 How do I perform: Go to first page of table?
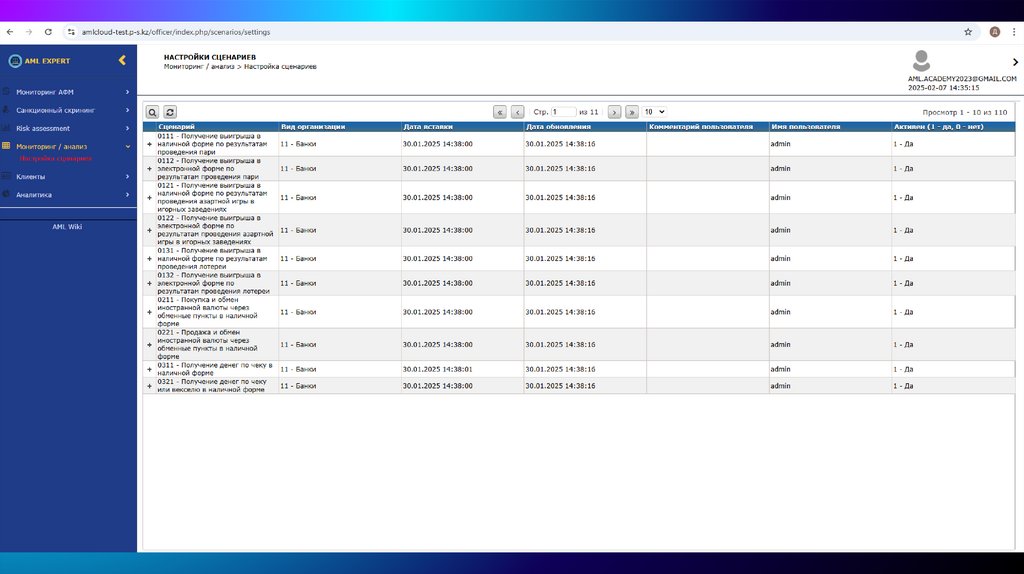pos(500,112)
